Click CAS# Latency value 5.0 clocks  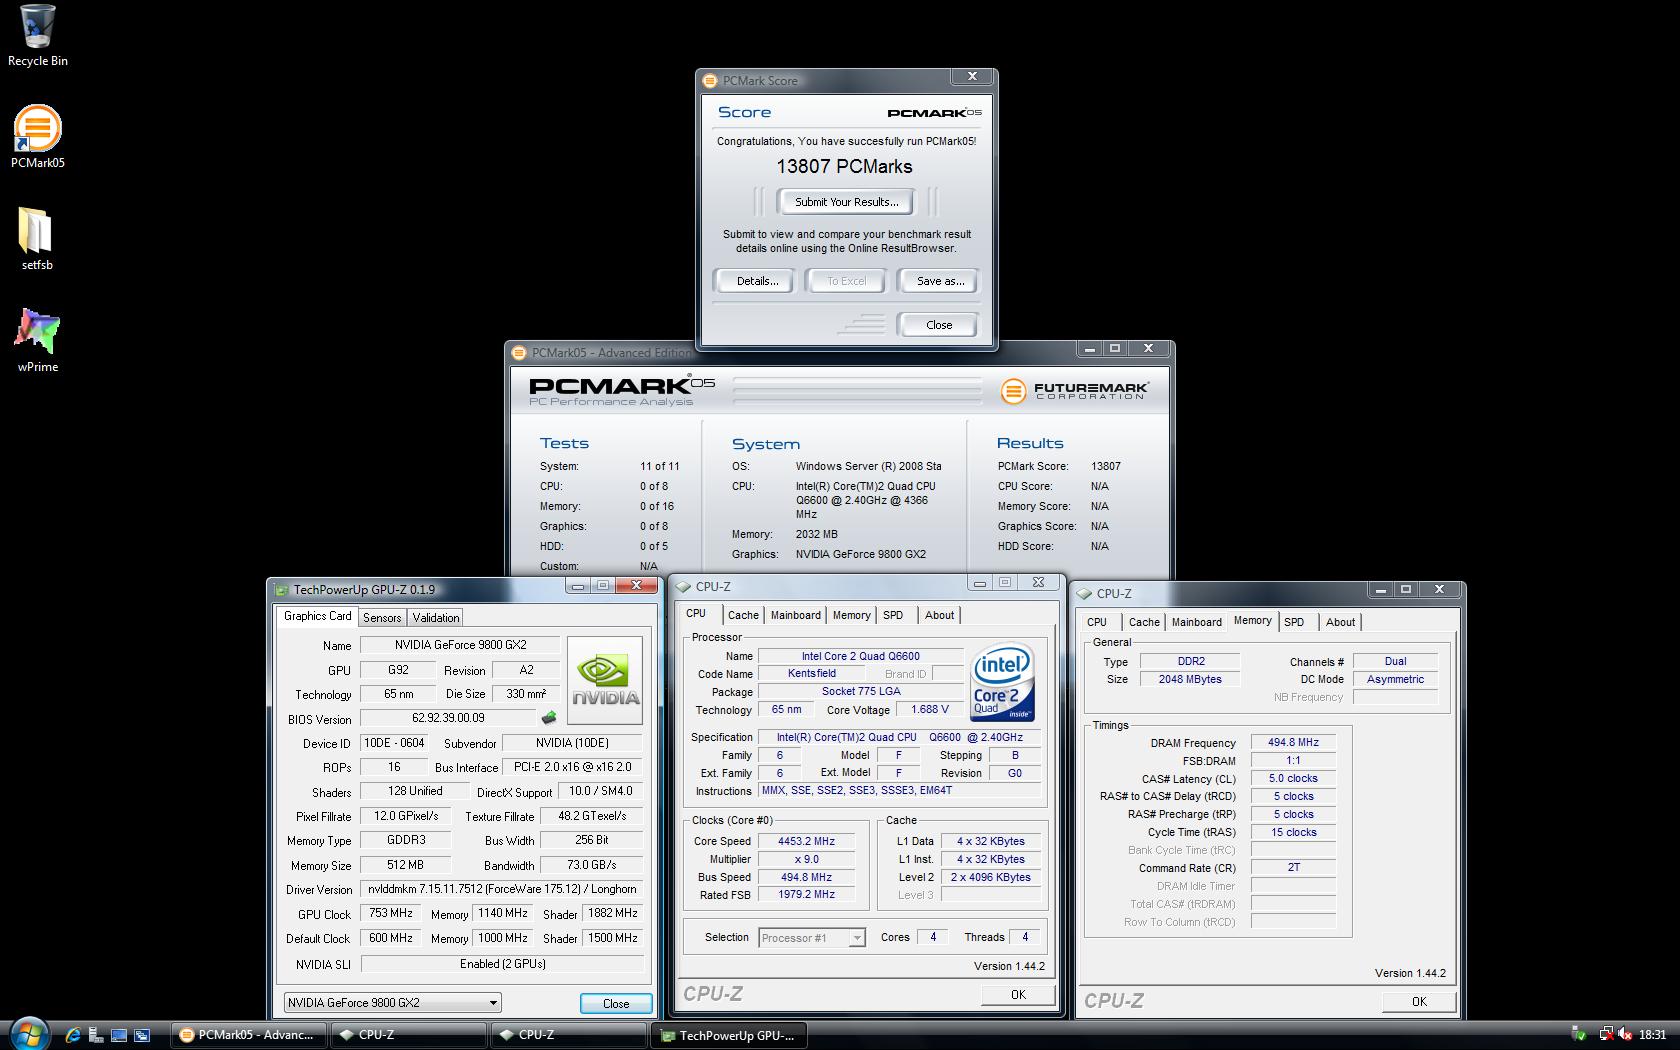click(1293, 779)
